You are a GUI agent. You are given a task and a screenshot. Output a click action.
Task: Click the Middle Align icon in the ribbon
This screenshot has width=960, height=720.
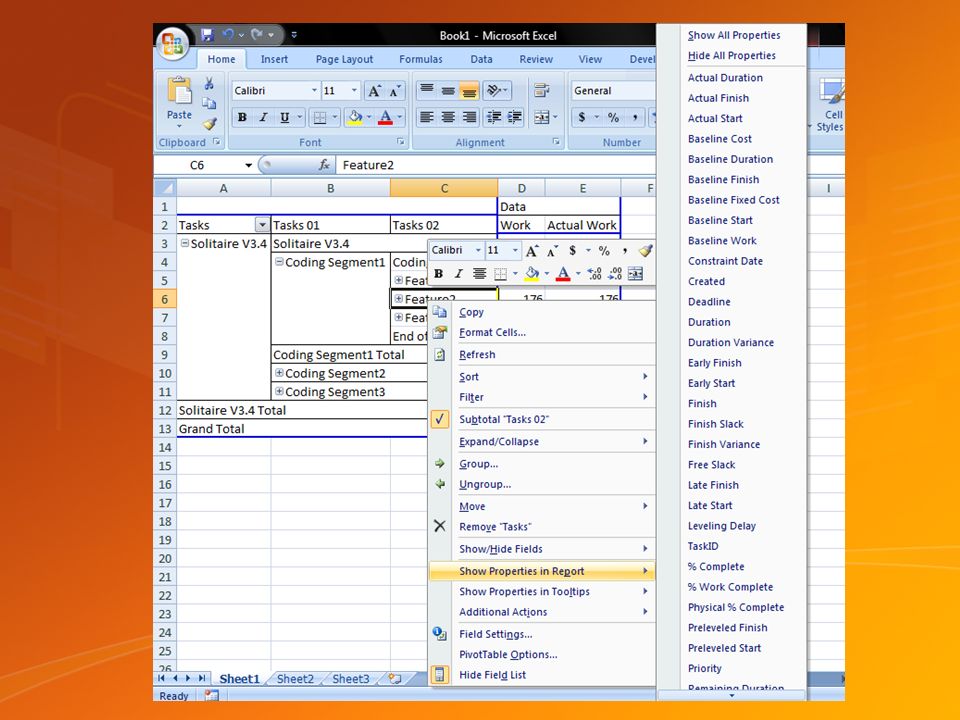[448, 91]
